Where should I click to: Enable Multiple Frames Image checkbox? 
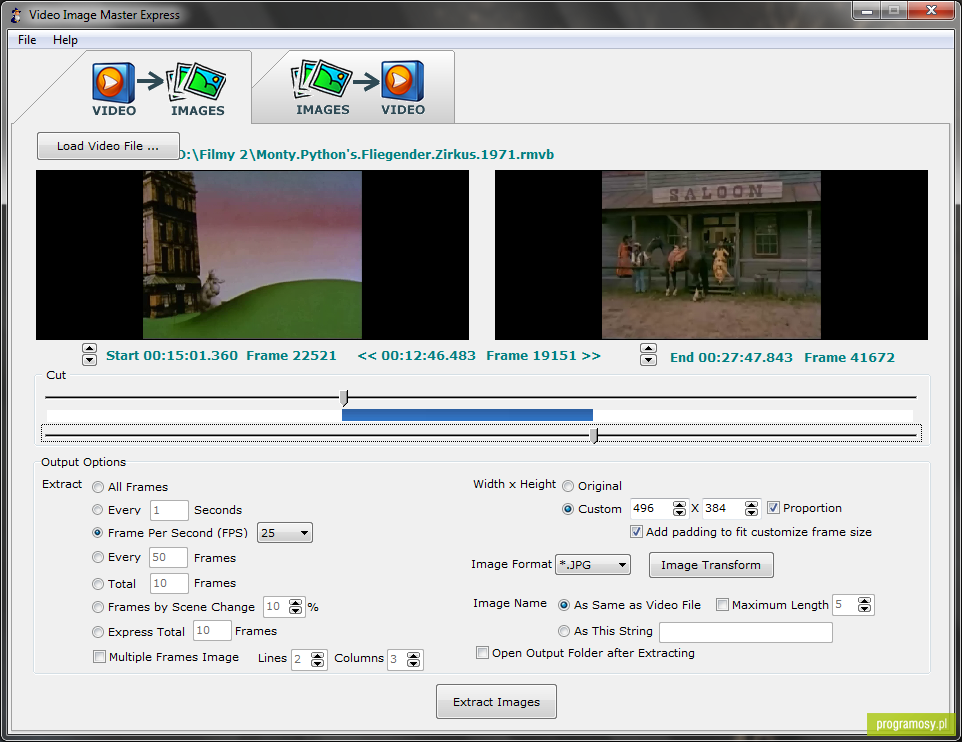coord(99,657)
